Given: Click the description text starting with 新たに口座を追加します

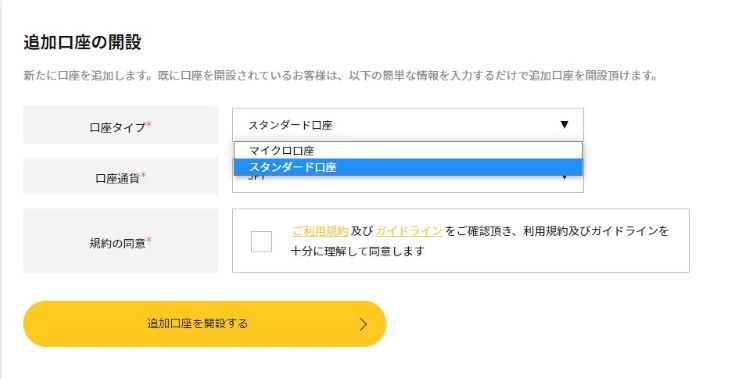Looking at the screenshot, I should click(x=342, y=76).
